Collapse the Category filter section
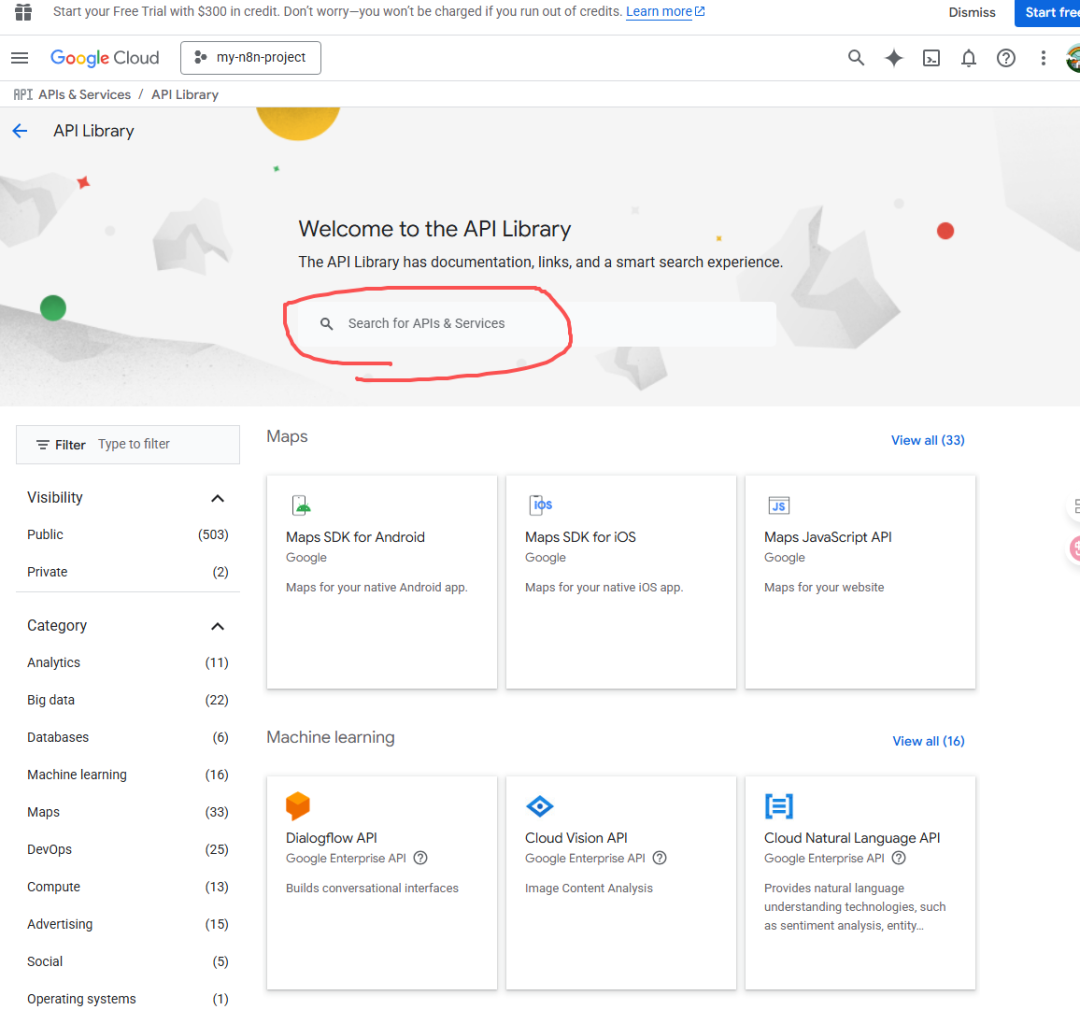1080x1024 pixels. click(217, 626)
